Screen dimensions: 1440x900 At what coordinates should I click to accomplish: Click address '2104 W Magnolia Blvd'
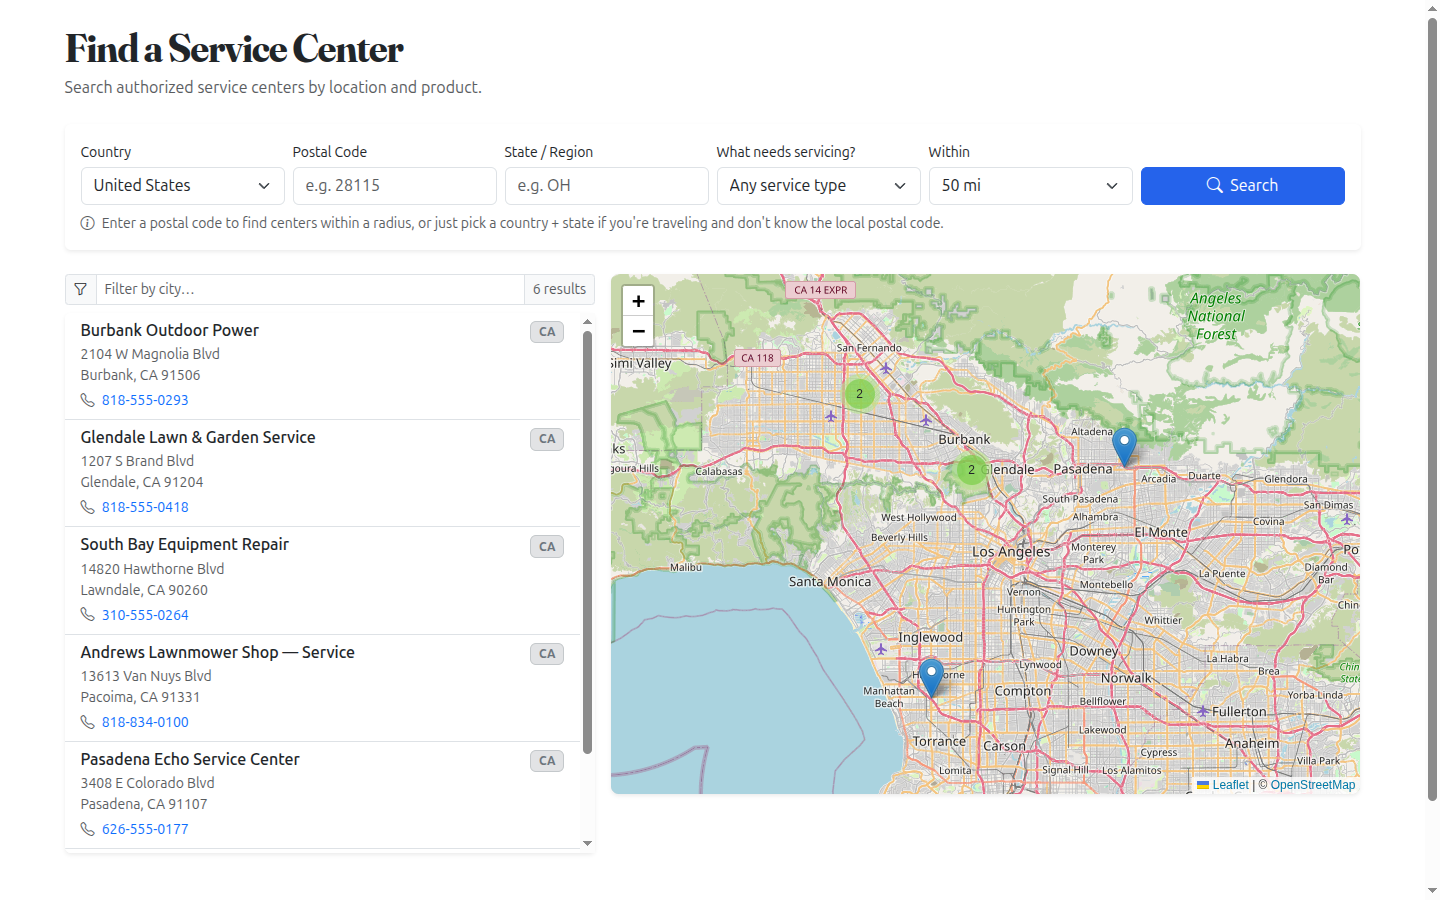(150, 354)
